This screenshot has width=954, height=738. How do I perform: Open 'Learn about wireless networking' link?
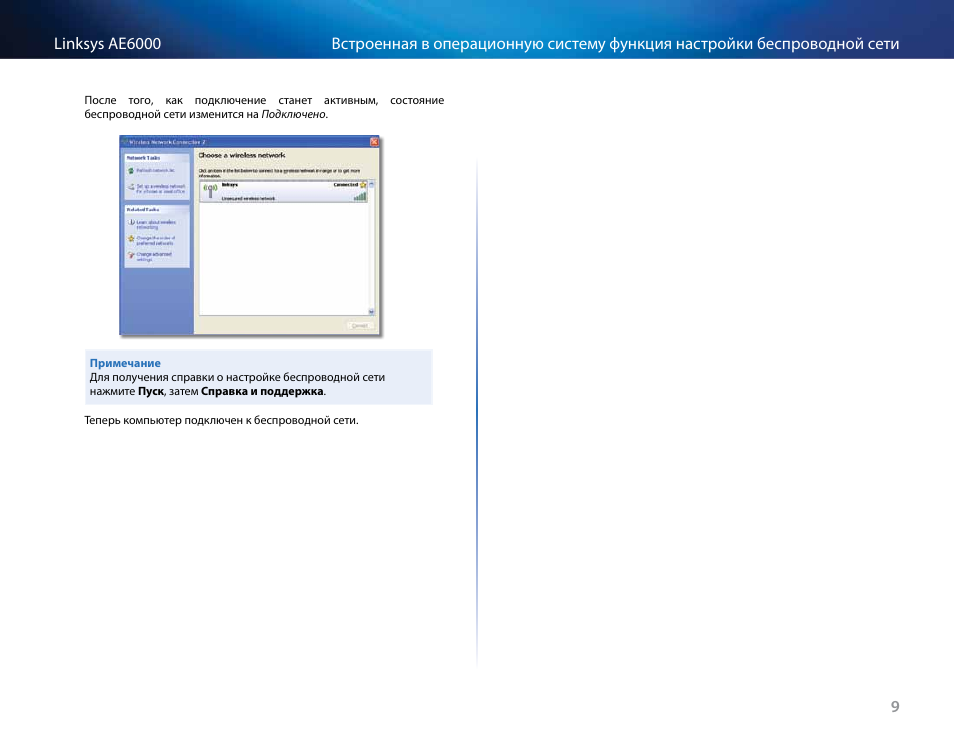pyautogui.click(x=156, y=225)
